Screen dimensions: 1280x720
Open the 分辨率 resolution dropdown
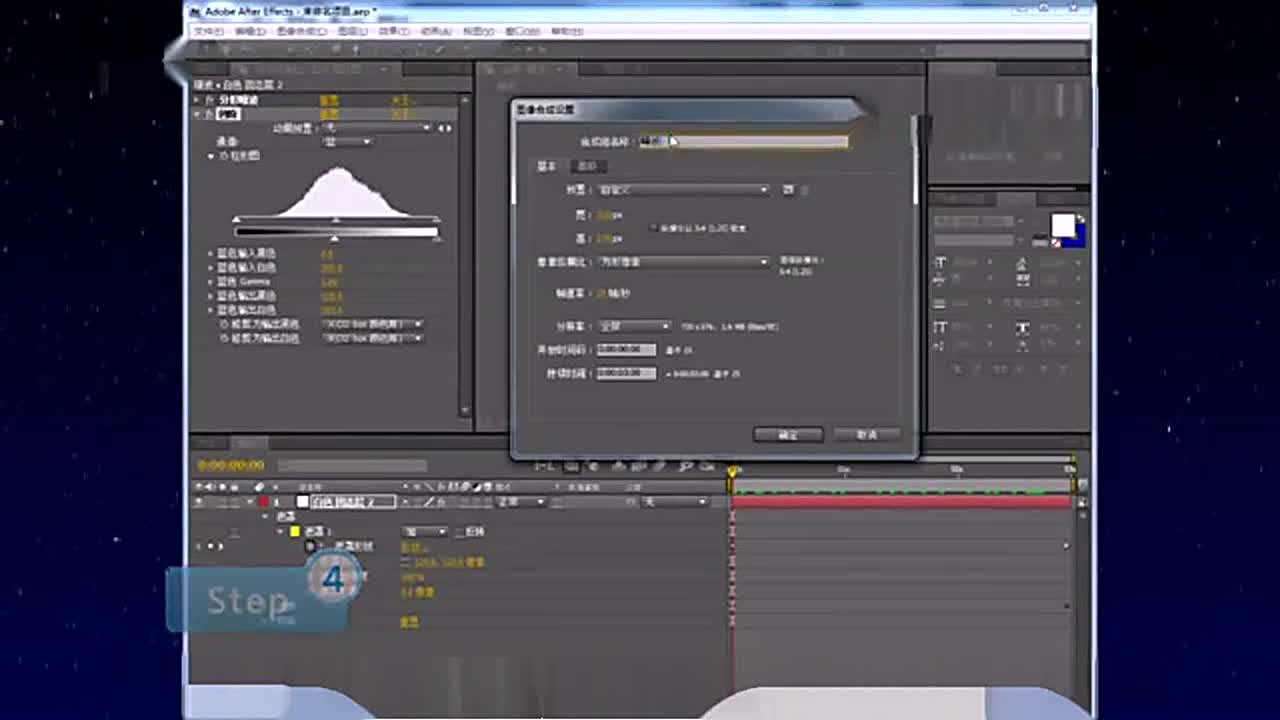point(635,326)
